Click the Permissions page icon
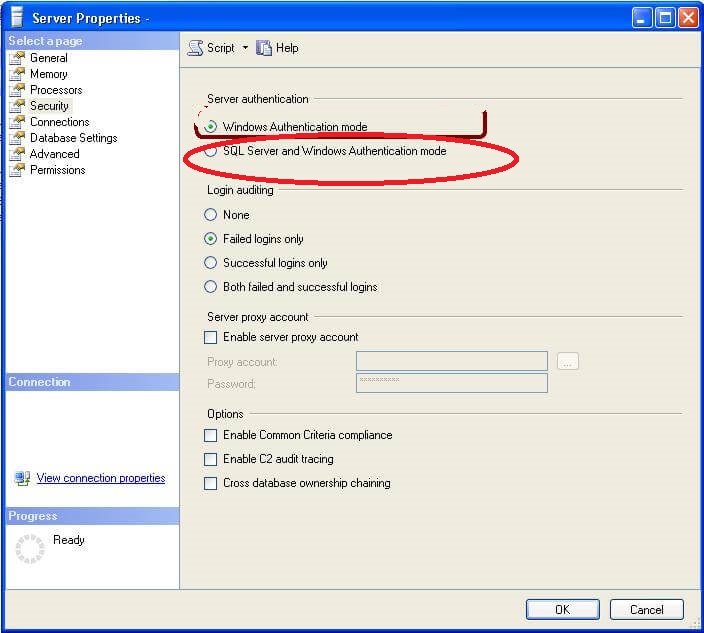This screenshot has width=704, height=633. click(18, 170)
